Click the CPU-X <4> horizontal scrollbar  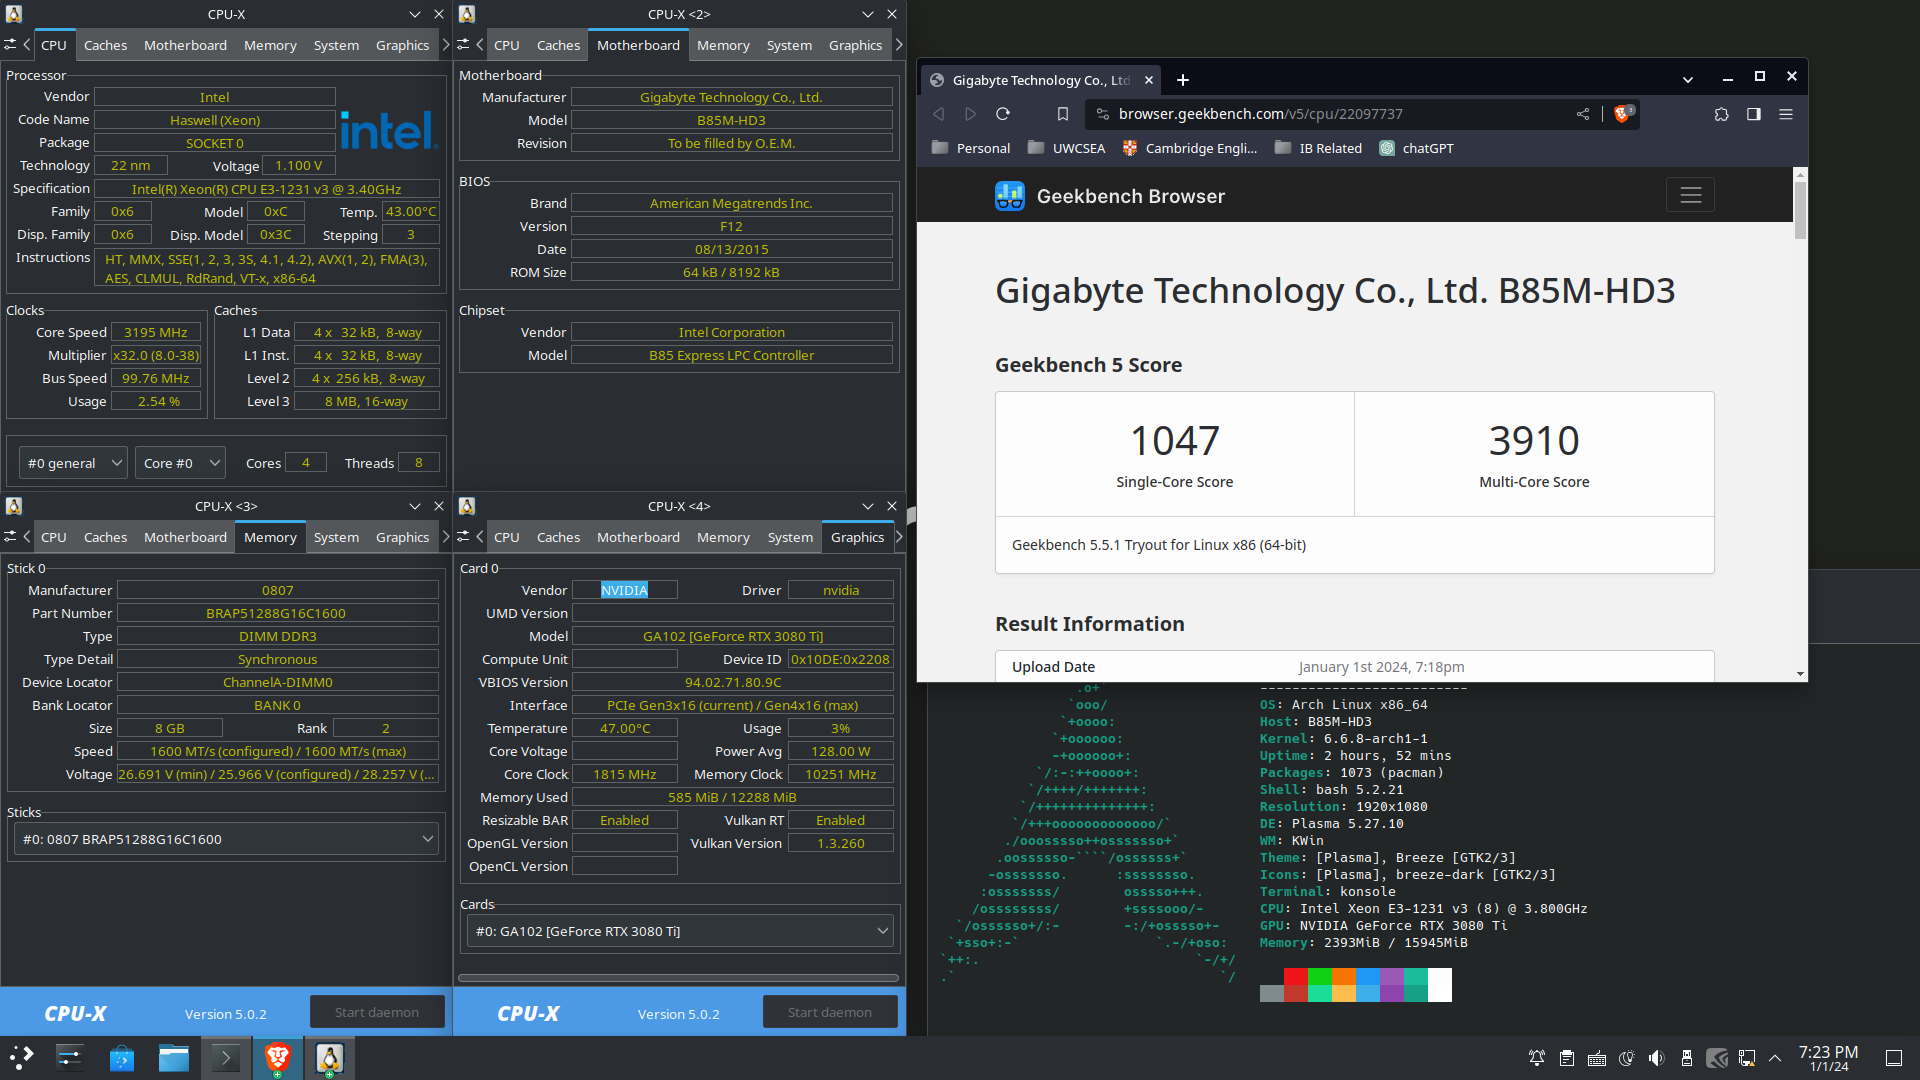pyautogui.click(x=678, y=978)
